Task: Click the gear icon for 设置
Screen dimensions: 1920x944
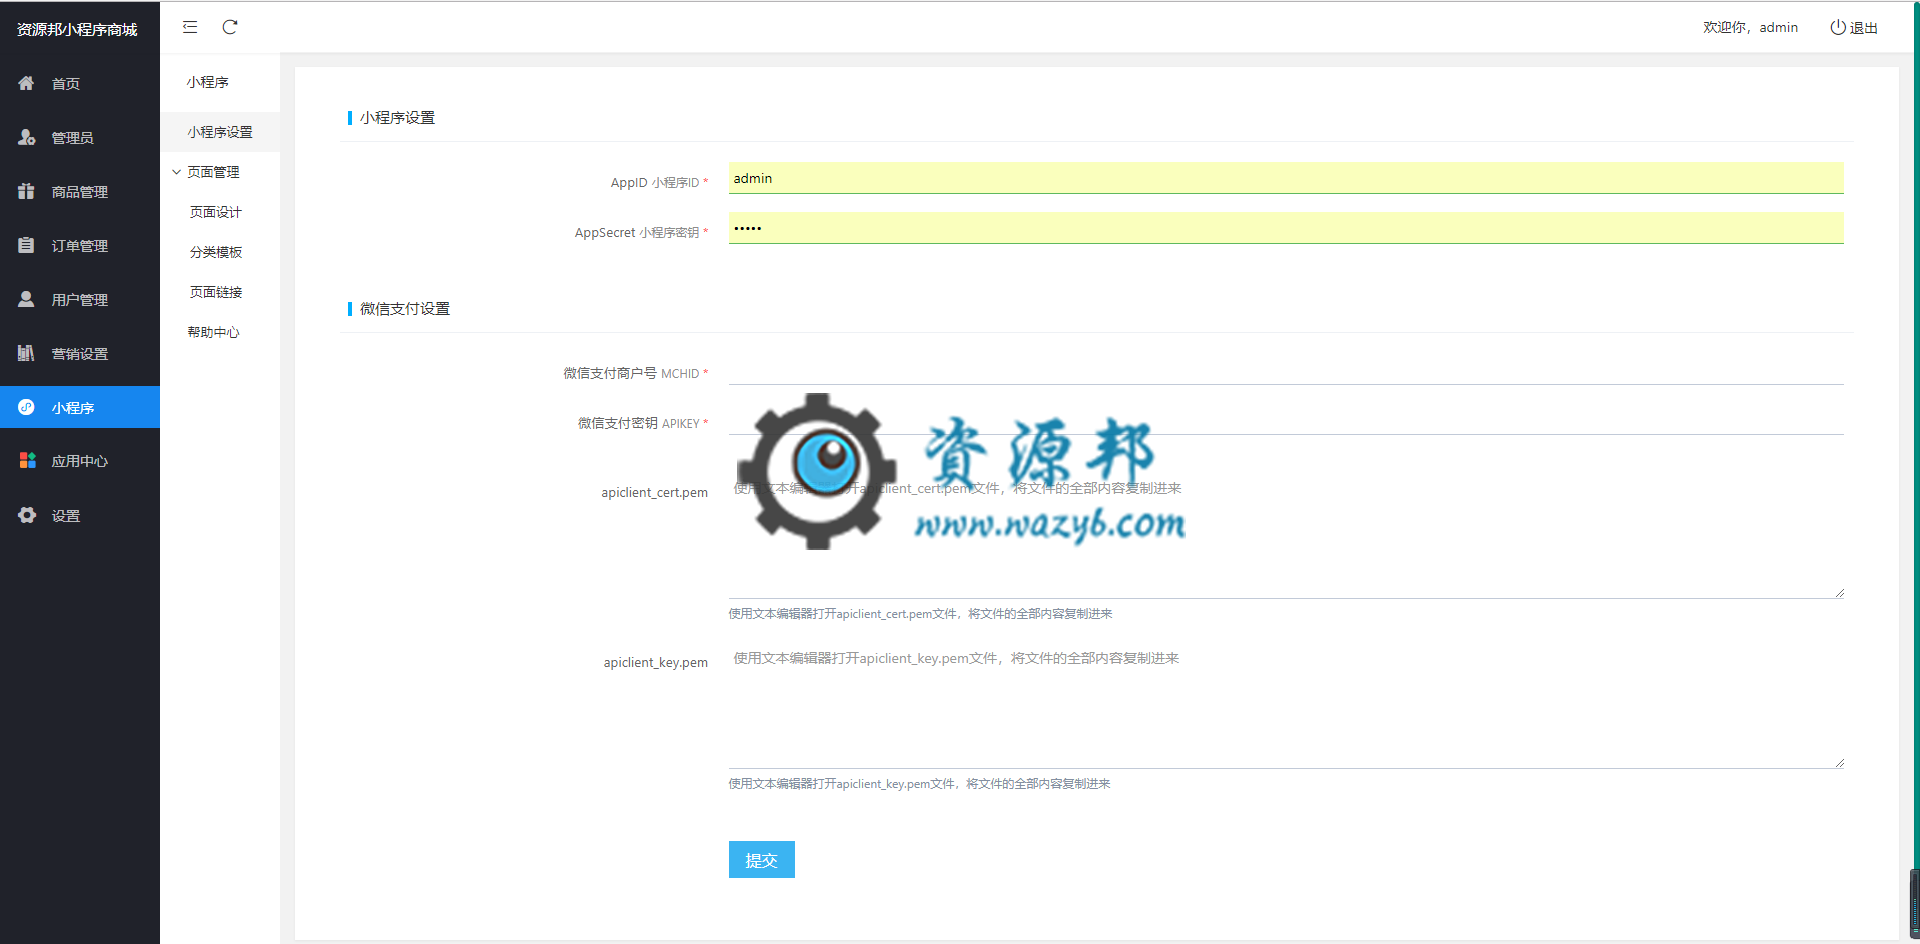Action: pyautogui.click(x=27, y=515)
